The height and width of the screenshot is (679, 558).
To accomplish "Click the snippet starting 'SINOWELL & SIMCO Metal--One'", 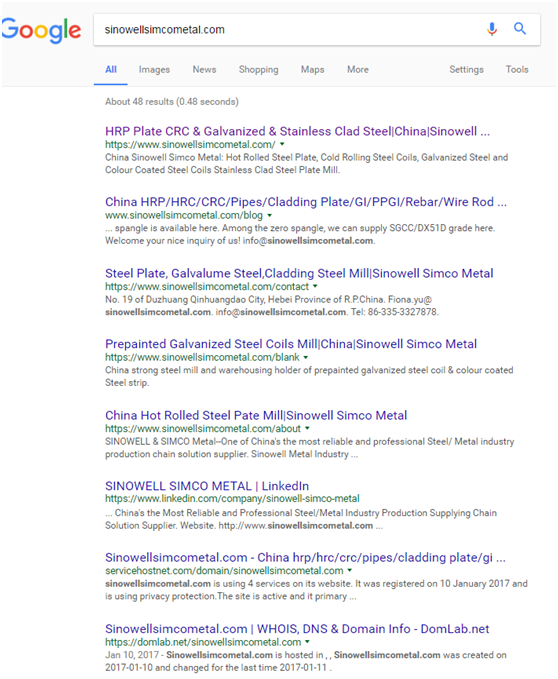I will (x=310, y=448).
